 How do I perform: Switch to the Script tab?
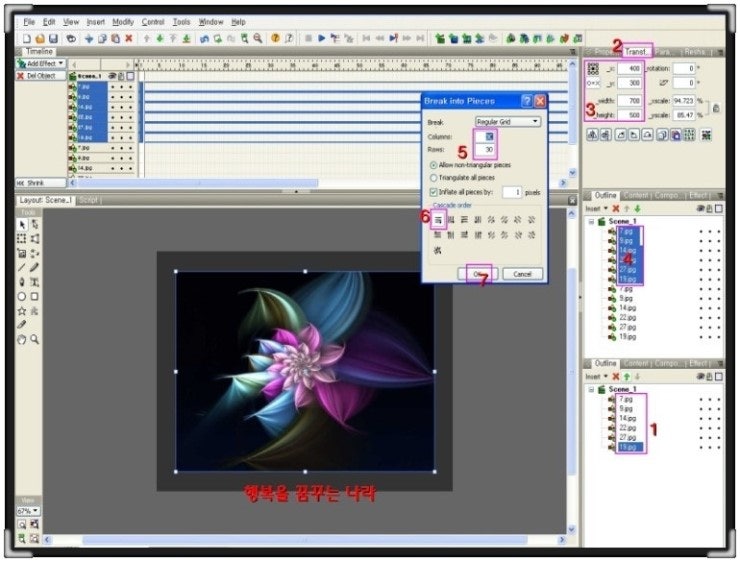[x=89, y=200]
